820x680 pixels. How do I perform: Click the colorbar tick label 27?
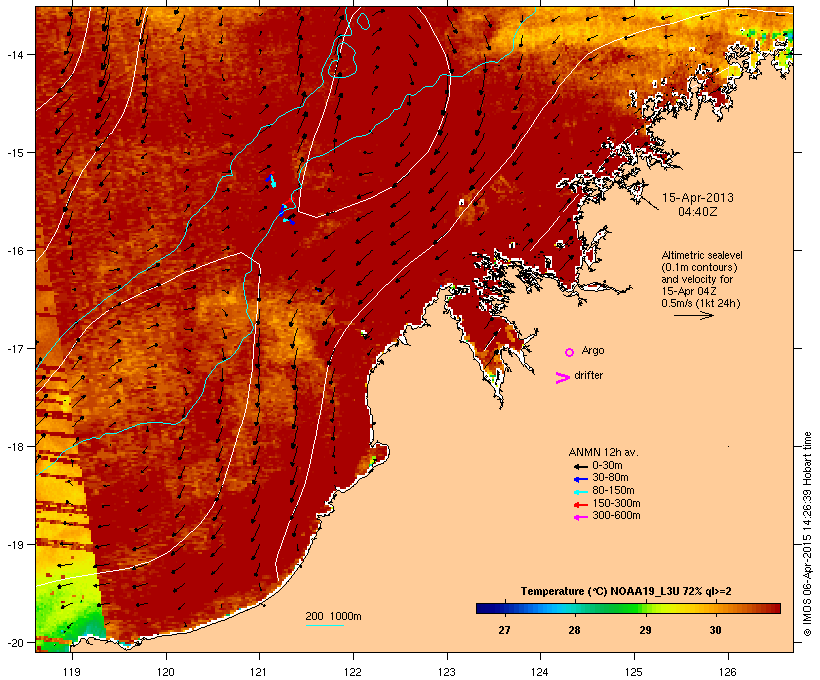(x=504, y=630)
